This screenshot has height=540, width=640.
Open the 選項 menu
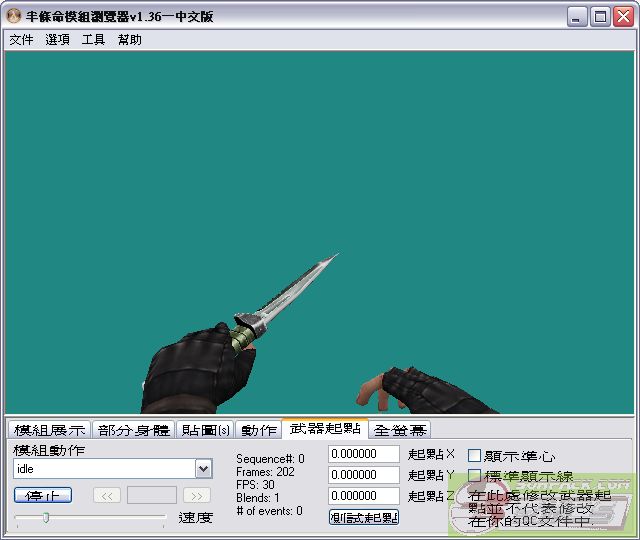point(57,40)
